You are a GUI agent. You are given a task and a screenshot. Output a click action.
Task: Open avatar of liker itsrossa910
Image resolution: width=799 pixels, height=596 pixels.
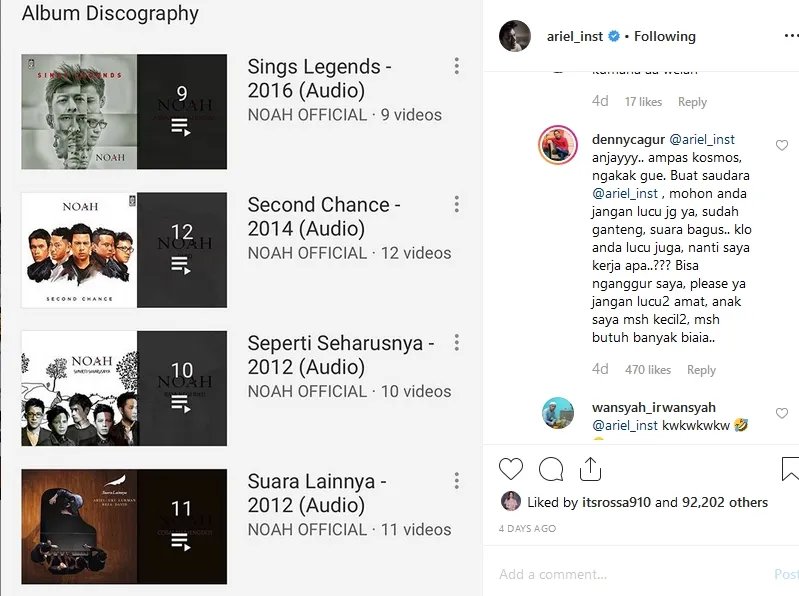[x=510, y=502]
